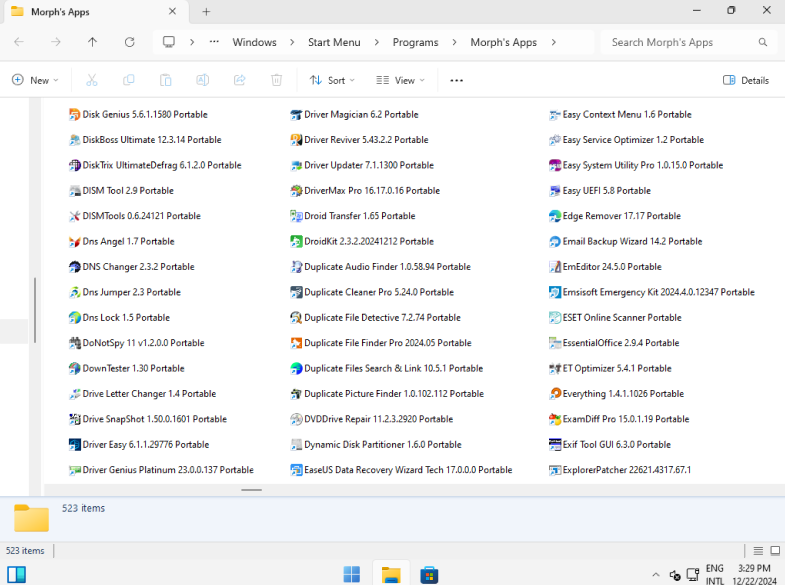Select the Emsisoft Emergency Kit icon

(x=555, y=292)
